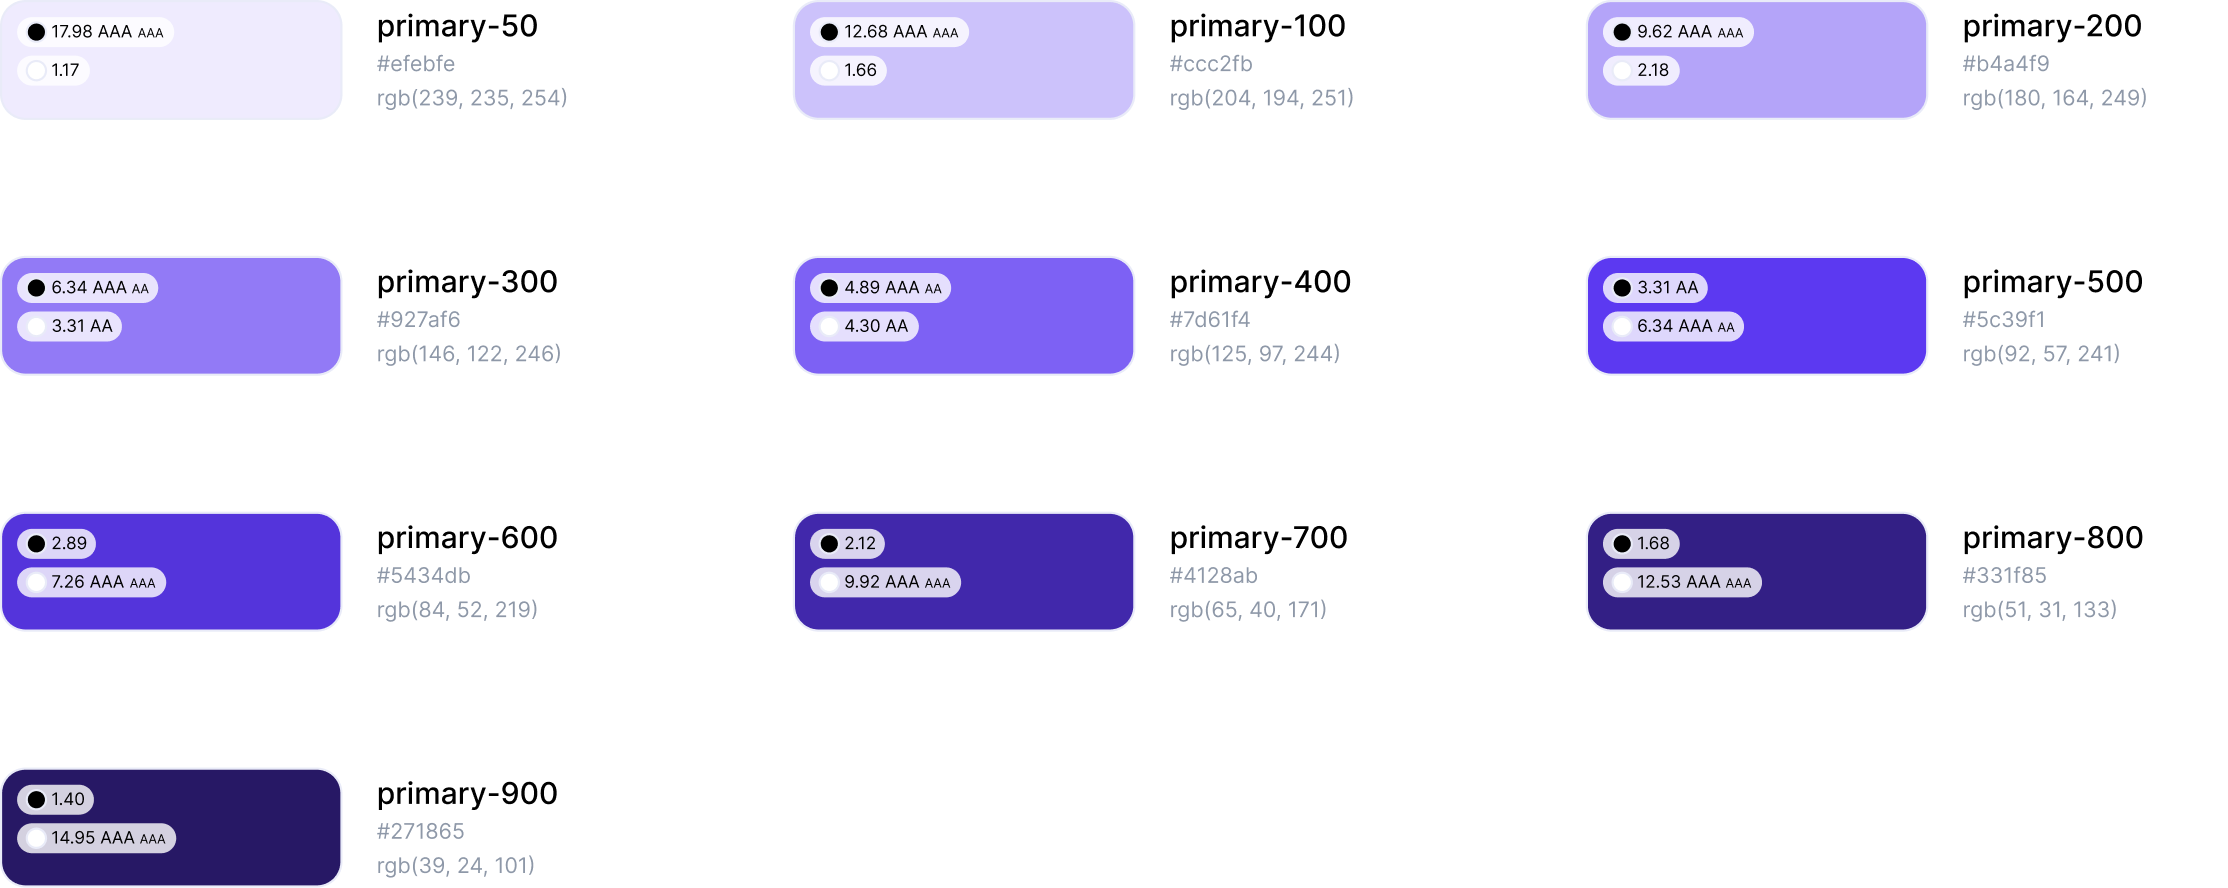Select the #5c39f1 hex code text
Image resolution: width=2228 pixels, height=888 pixels.
click(2003, 320)
